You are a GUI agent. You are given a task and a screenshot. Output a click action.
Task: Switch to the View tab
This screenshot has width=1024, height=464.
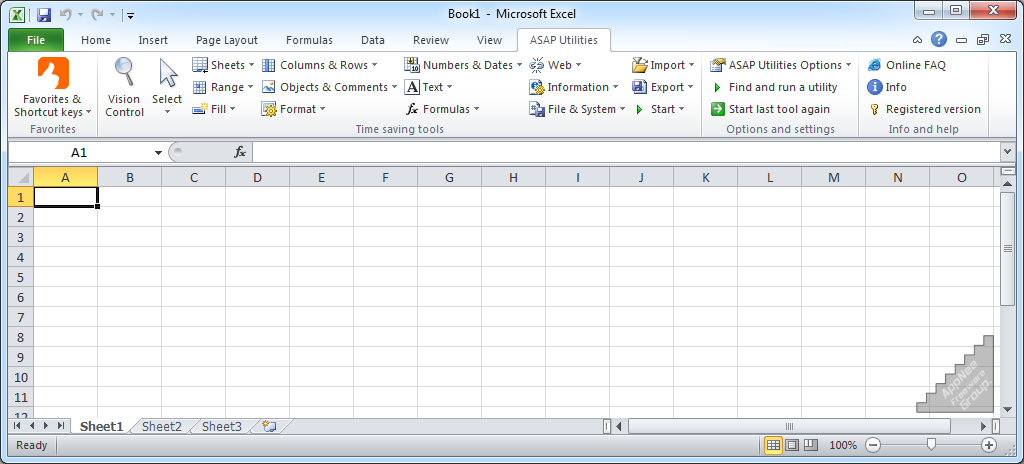tap(489, 40)
